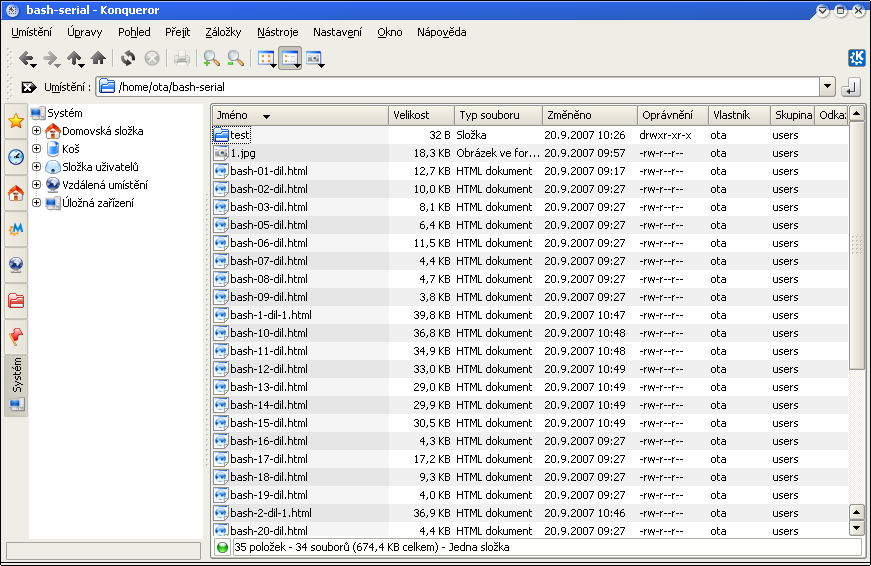Open the location bar history dropdown

point(826,88)
